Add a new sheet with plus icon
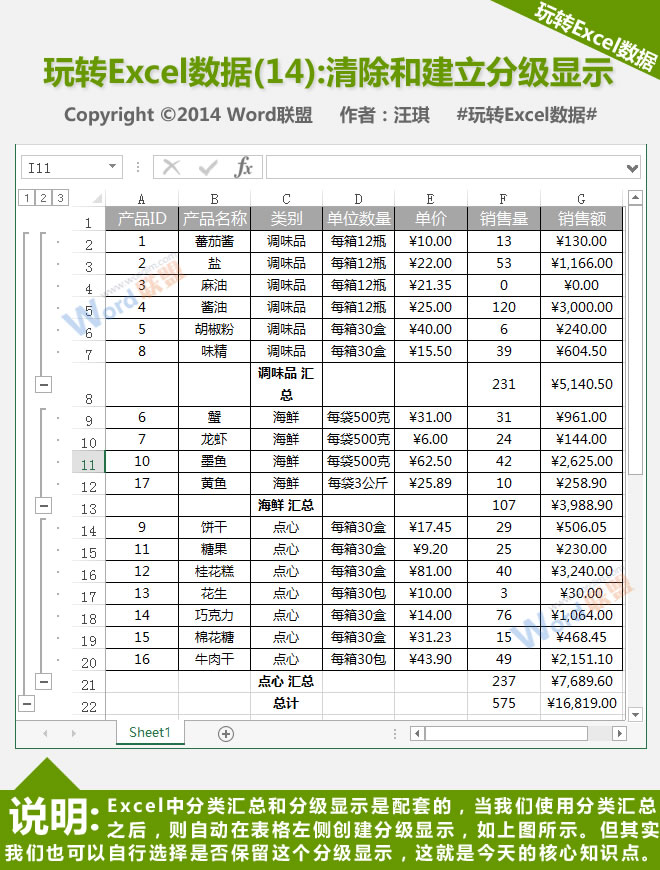The height and width of the screenshot is (870, 660). click(x=226, y=733)
